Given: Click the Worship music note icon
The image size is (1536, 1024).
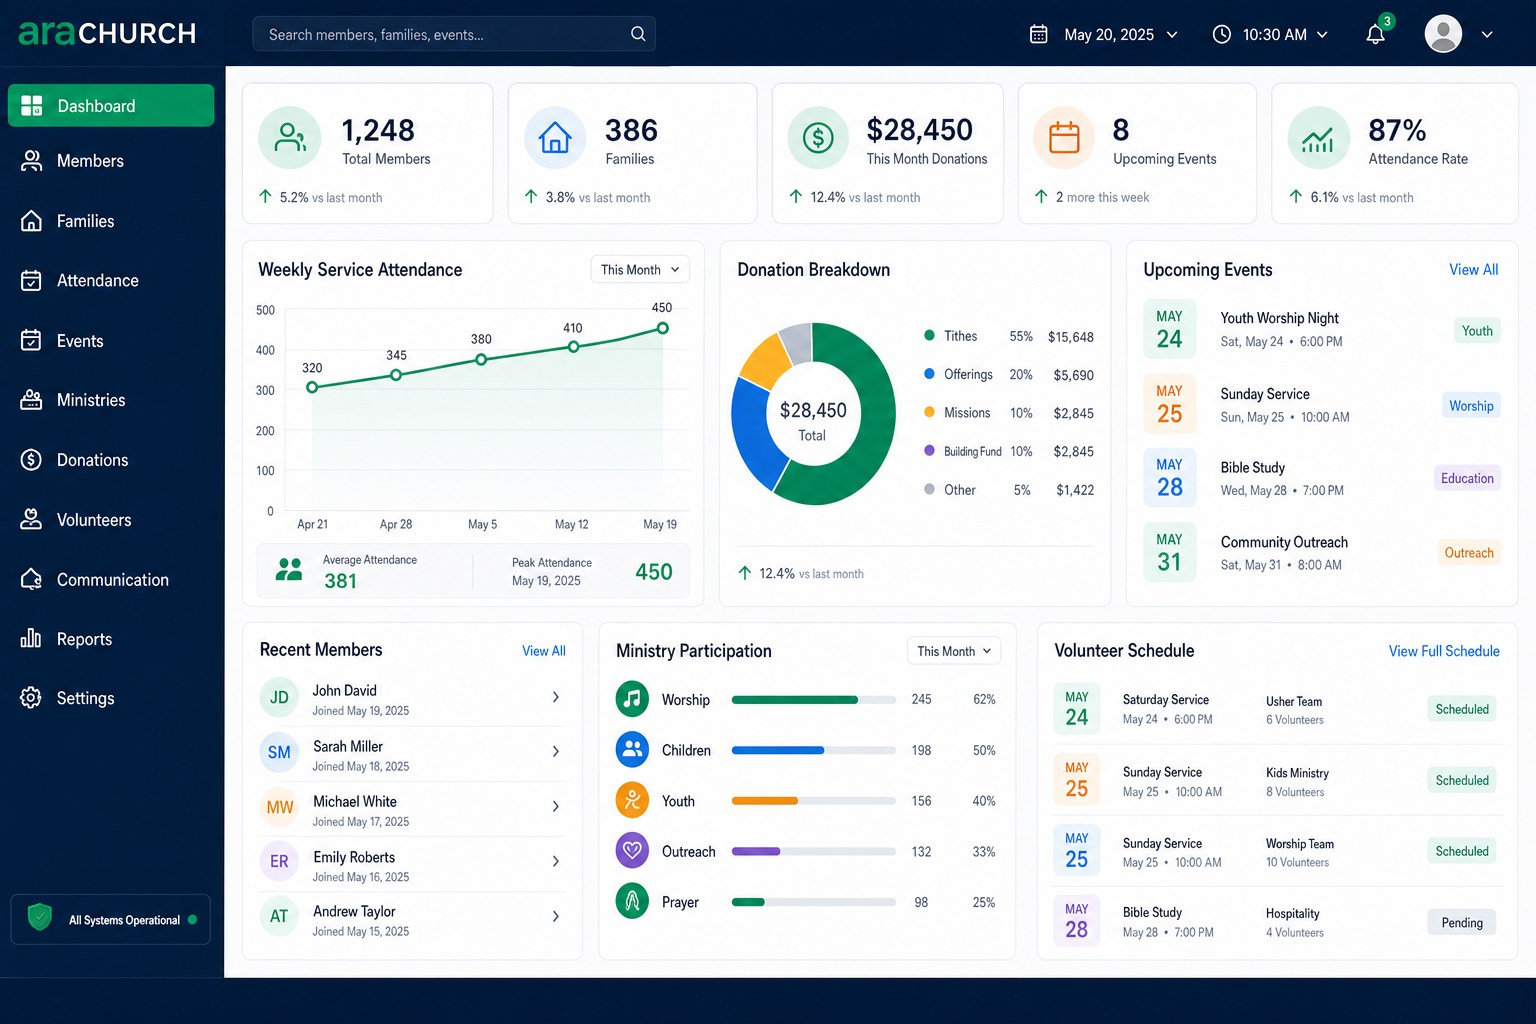Looking at the screenshot, I should pyautogui.click(x=632, y=699).
